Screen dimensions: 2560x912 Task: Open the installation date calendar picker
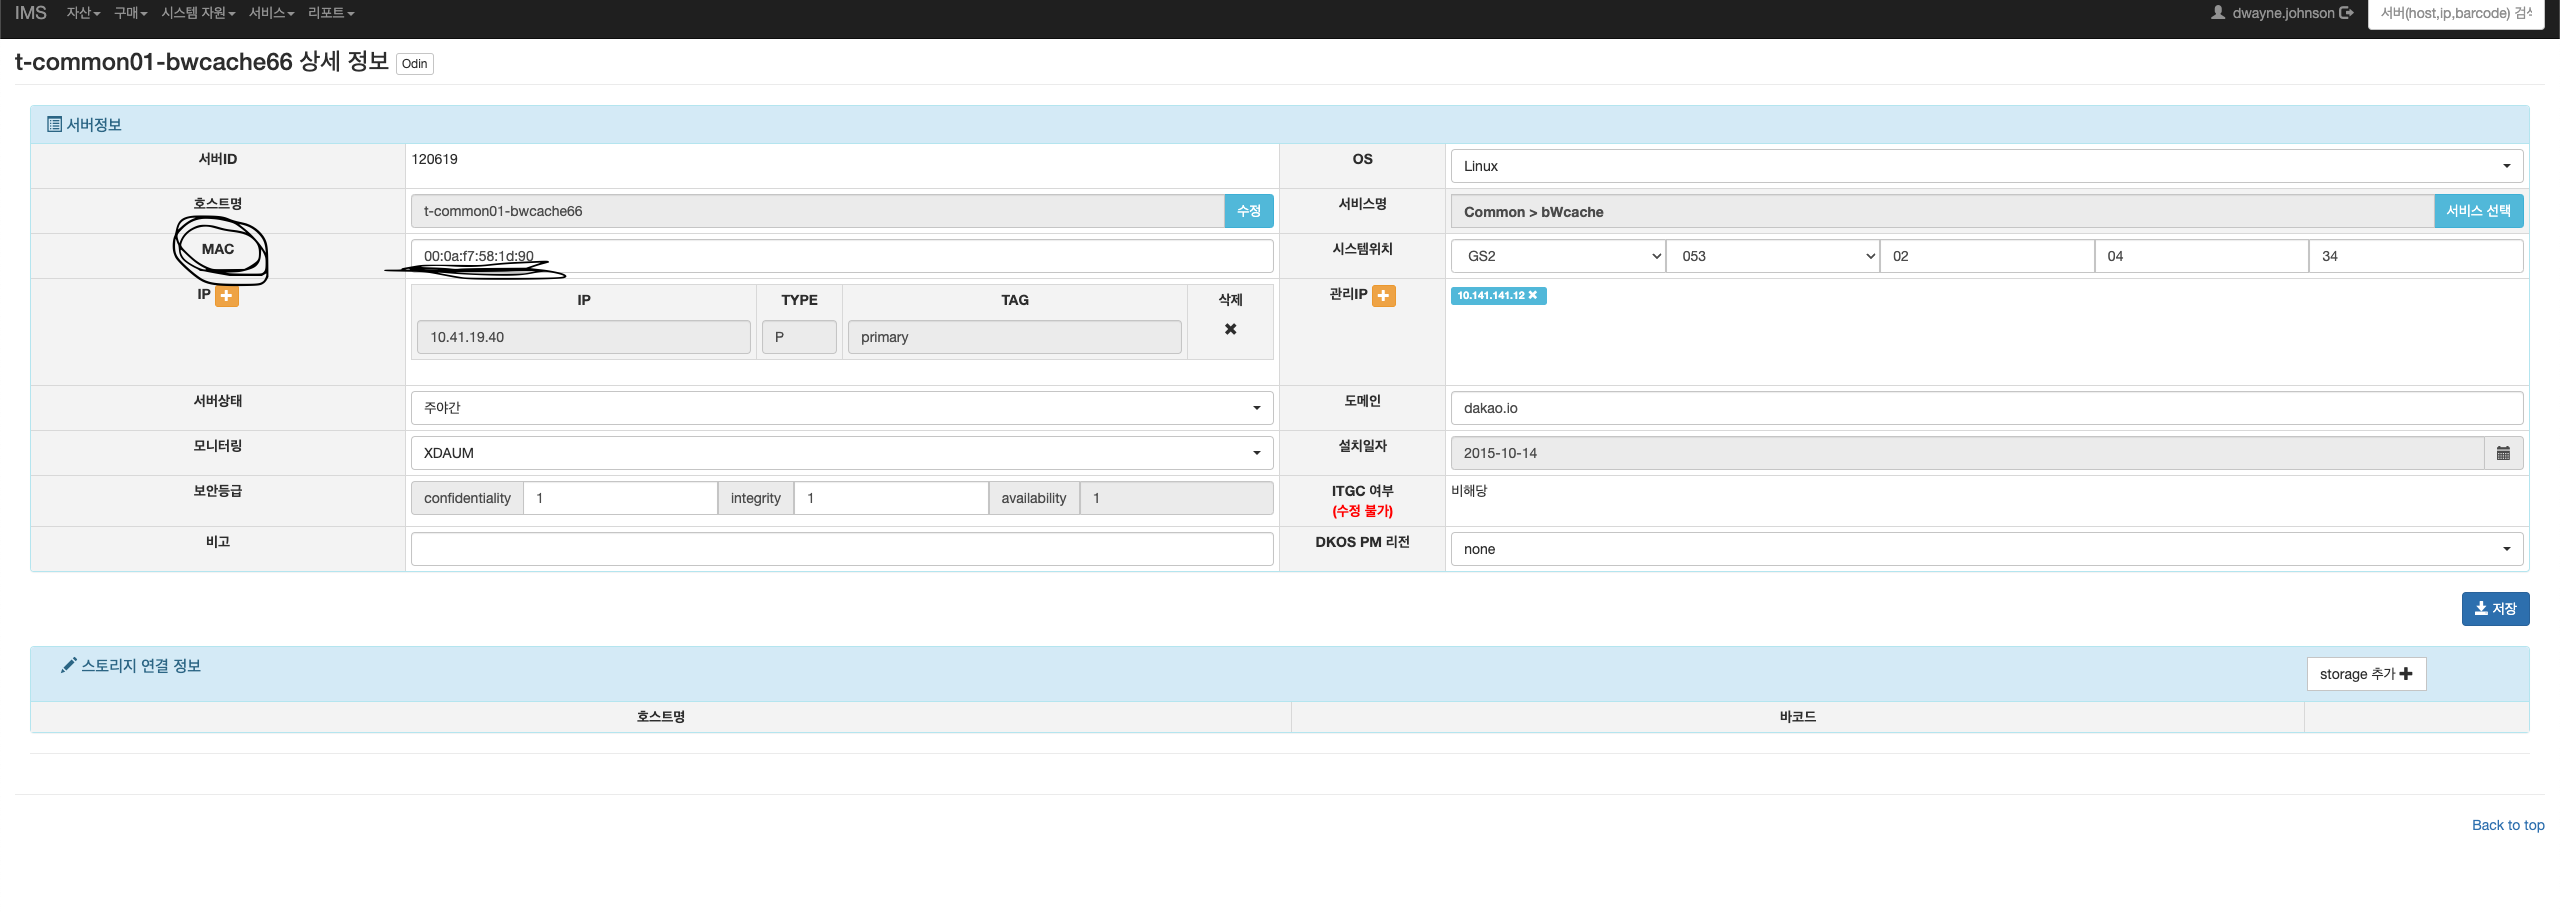point(2503,453)
